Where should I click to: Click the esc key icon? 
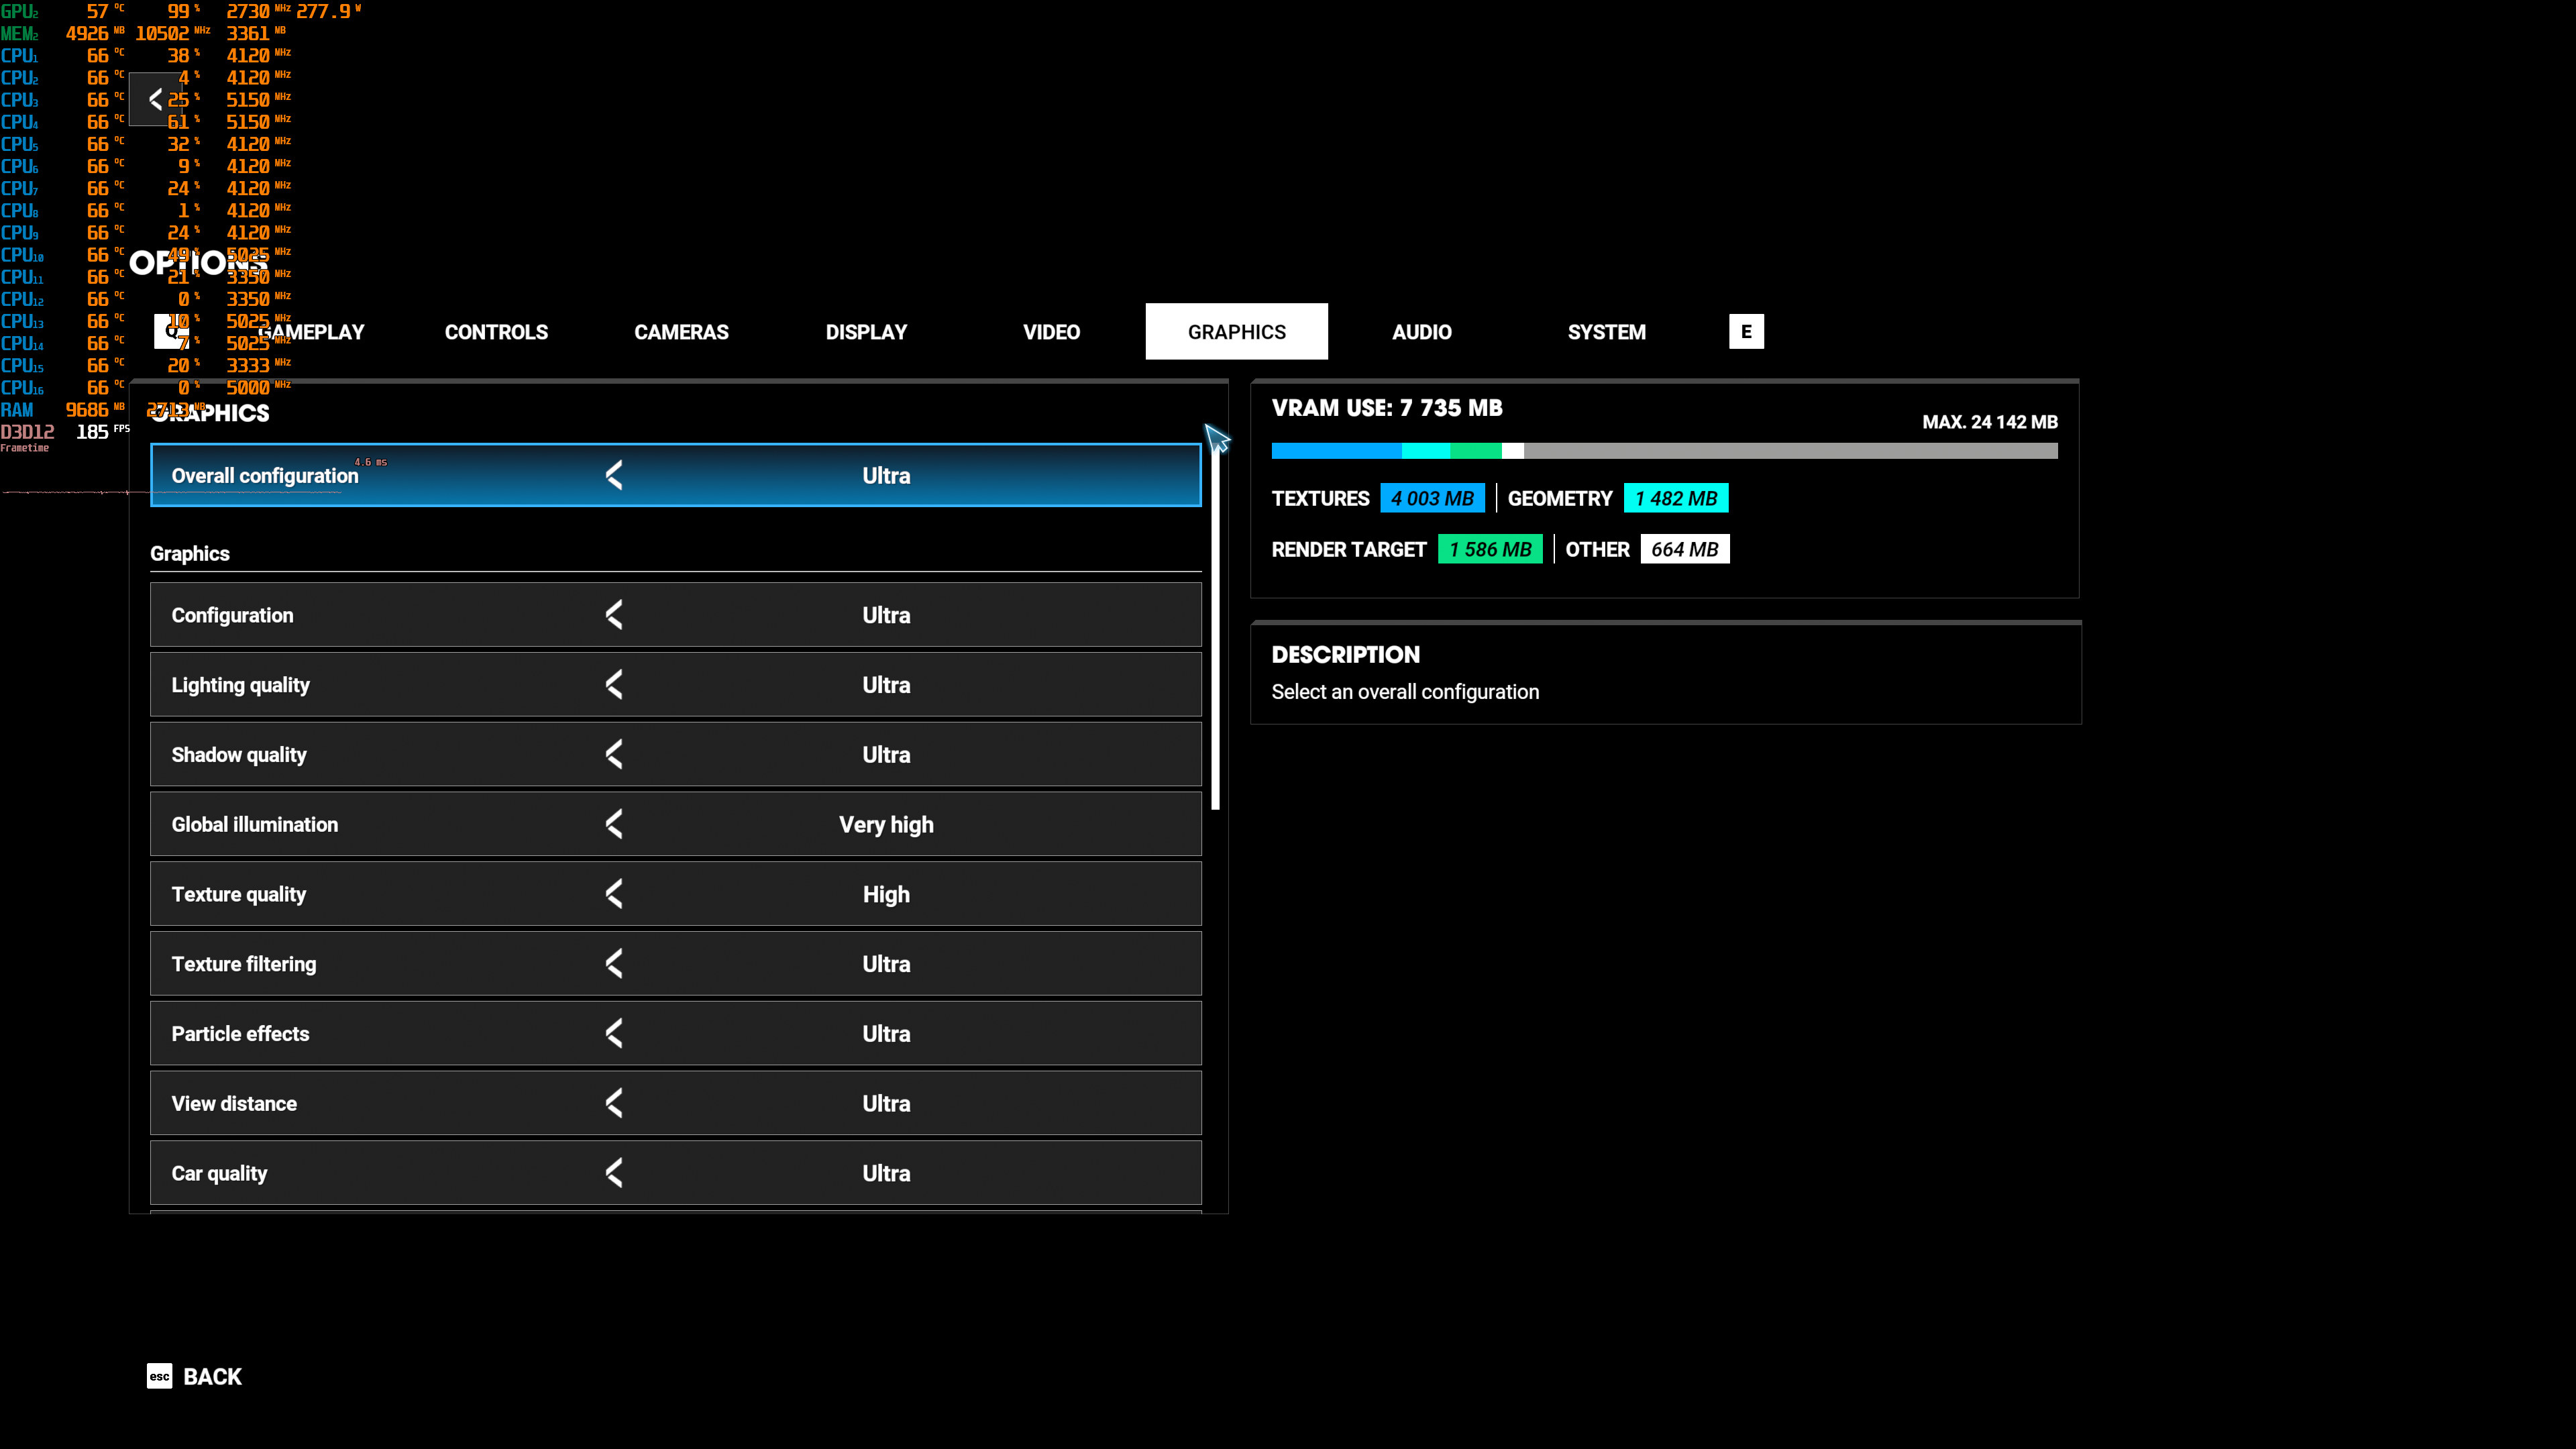coord(159,1376)
